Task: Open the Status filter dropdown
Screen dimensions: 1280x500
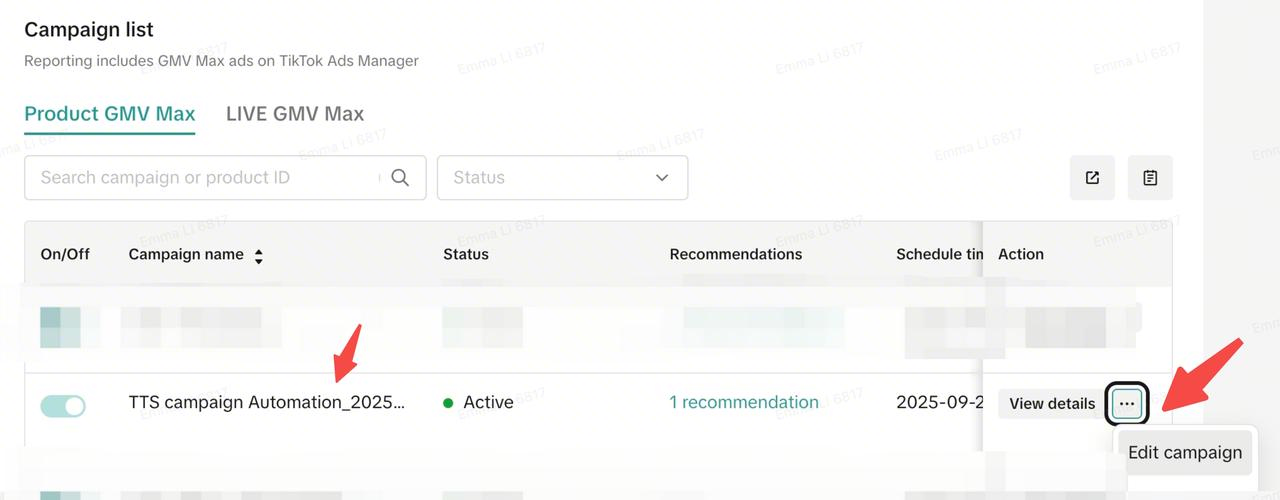Action: 562,178
